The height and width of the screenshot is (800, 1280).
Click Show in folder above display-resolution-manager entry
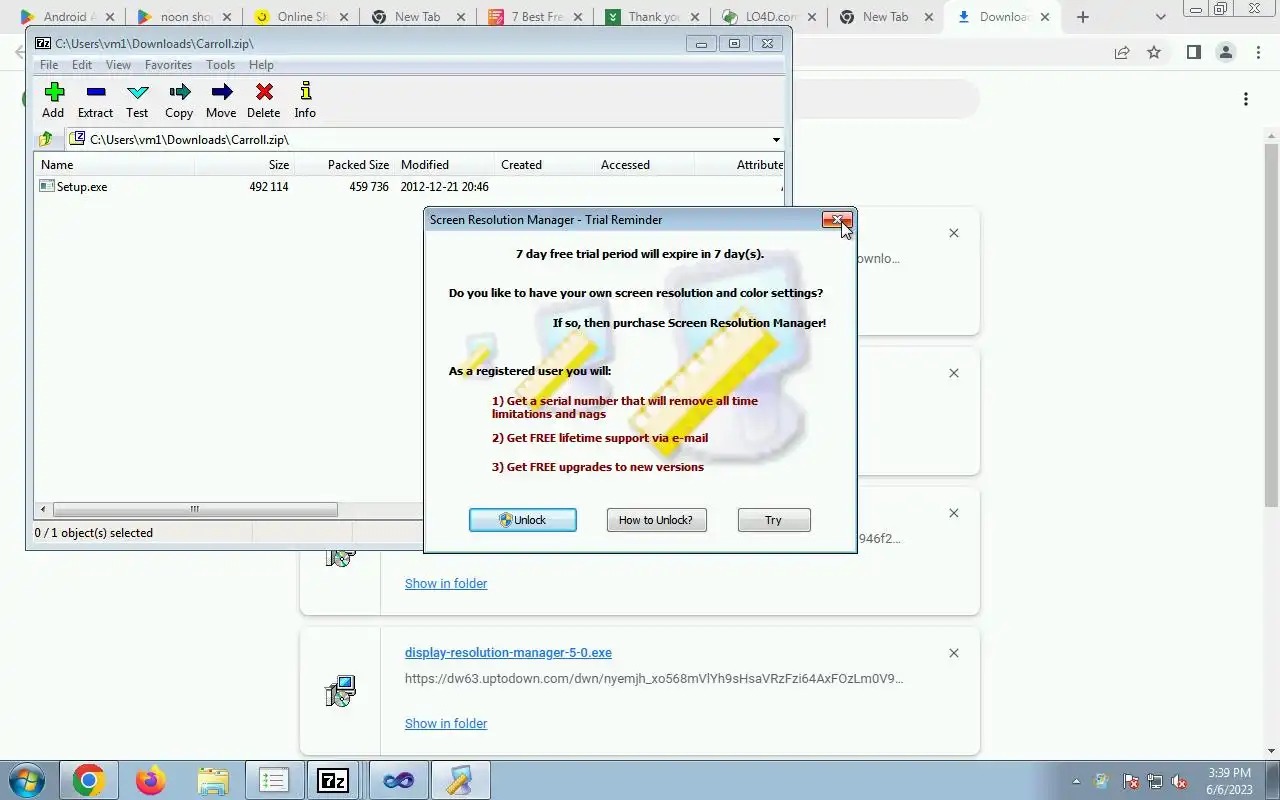[446, 583]
